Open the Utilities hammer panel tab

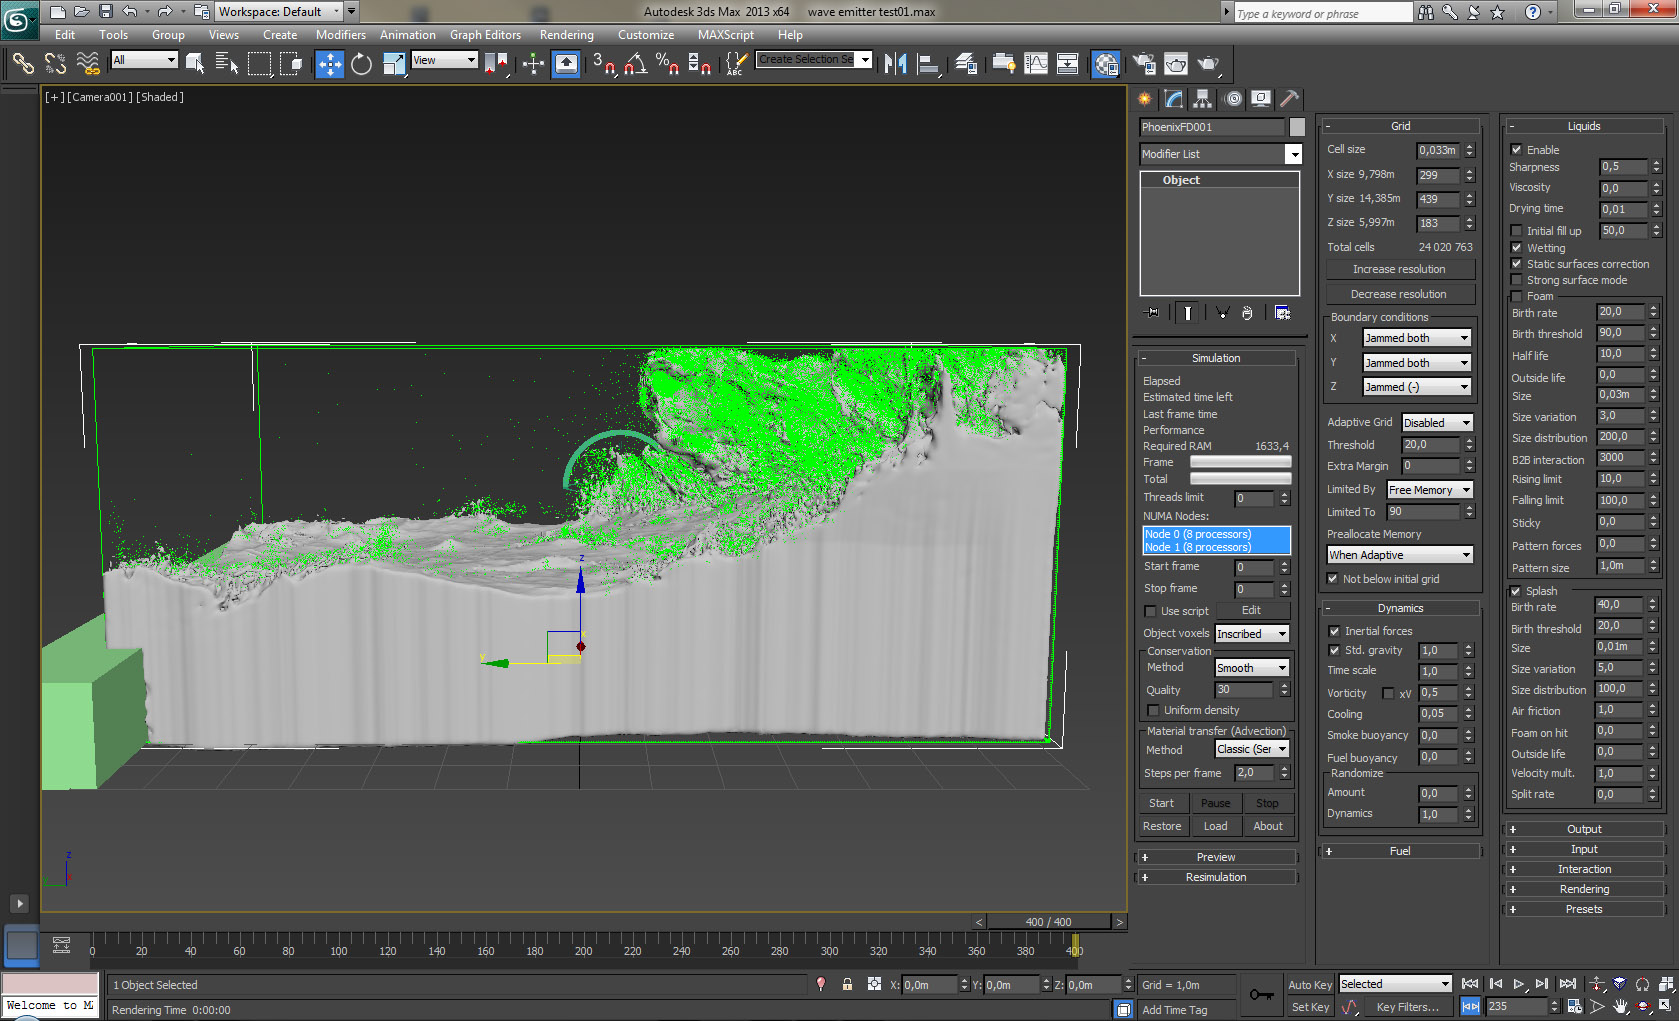(1290, 99)
